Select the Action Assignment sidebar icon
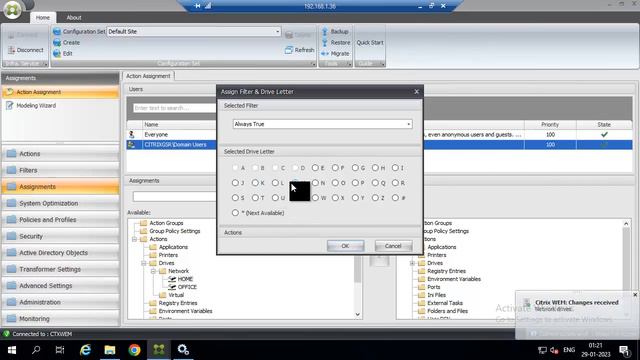The image size is (640, 360). [x=9, y=92]
